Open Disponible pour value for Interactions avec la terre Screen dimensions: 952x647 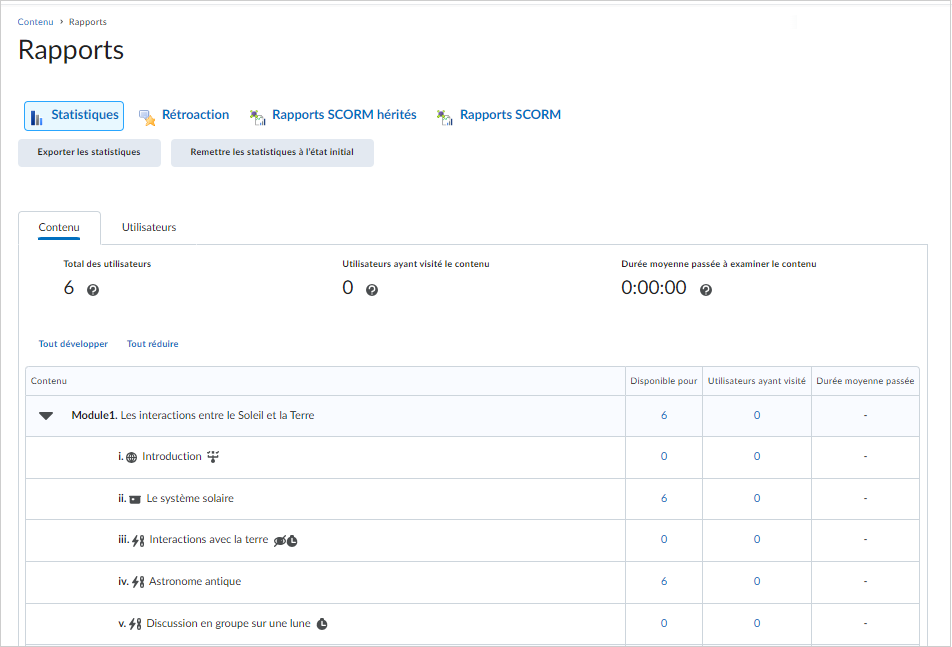664,540
